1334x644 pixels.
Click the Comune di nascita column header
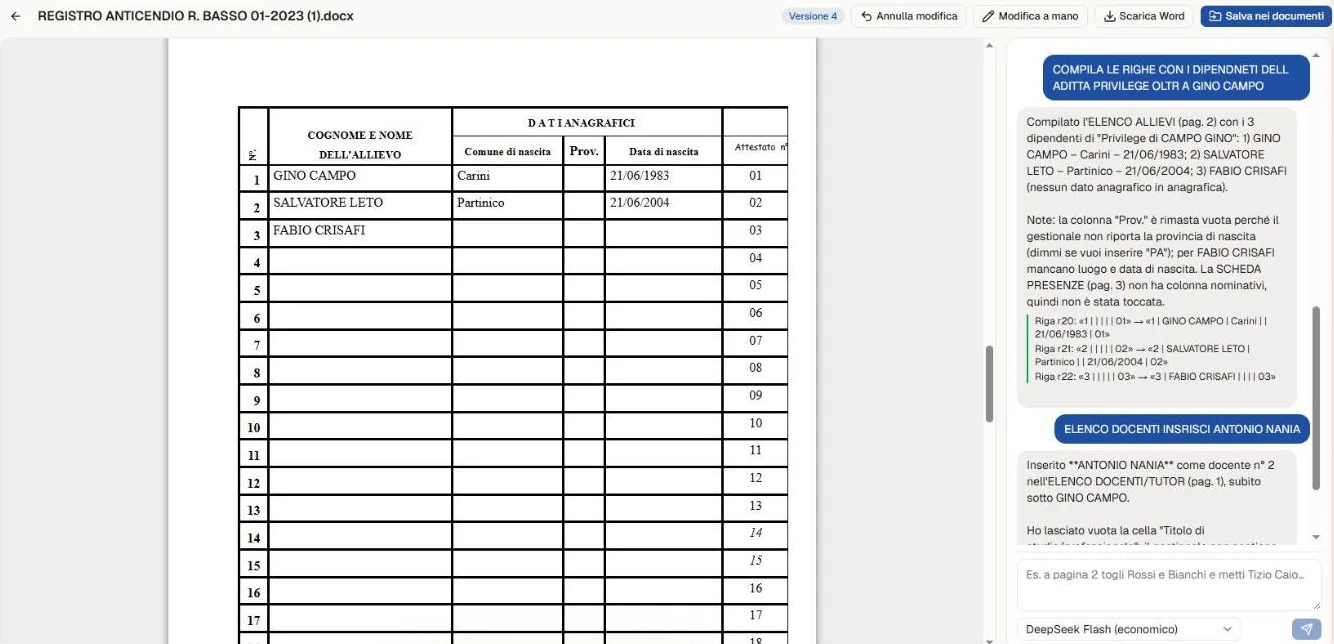508,151
